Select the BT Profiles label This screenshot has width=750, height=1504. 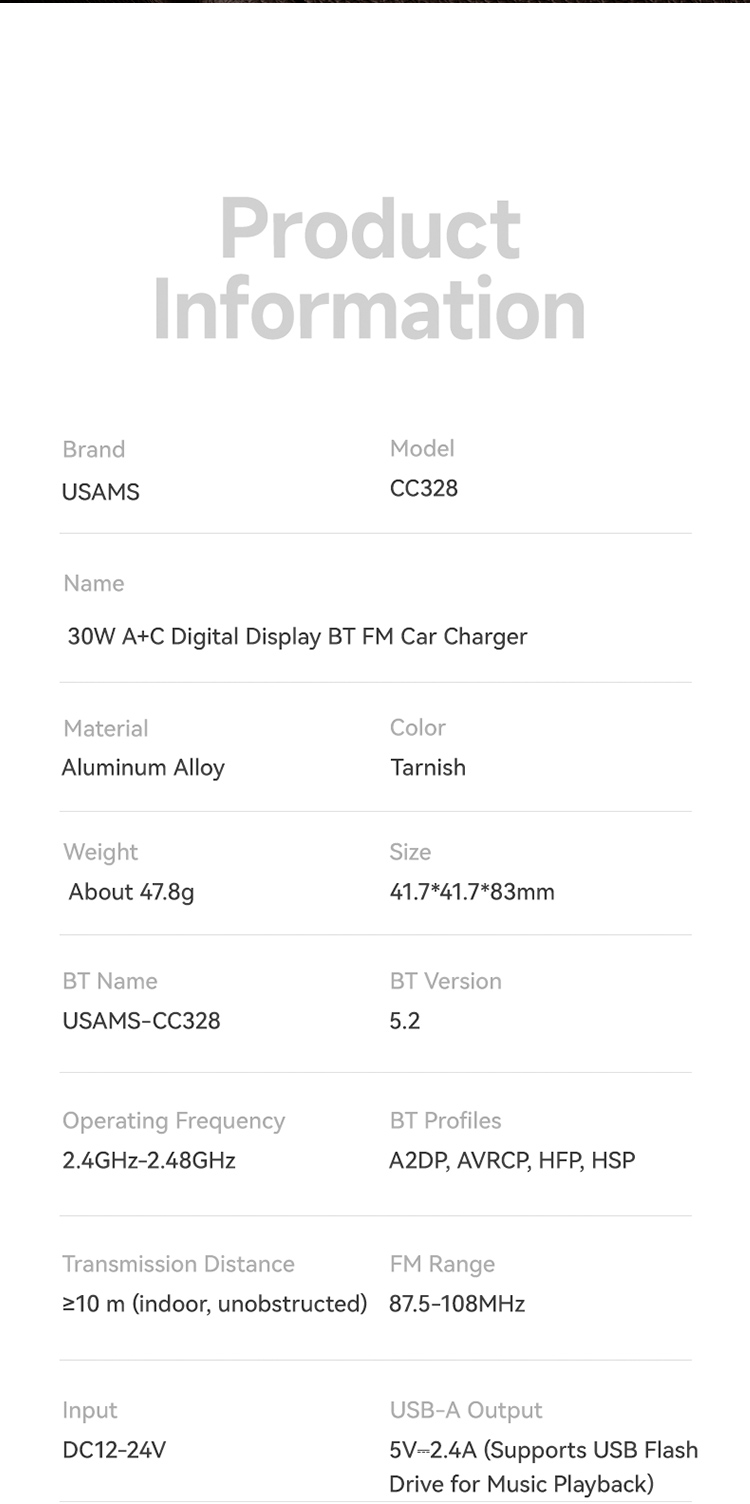[x=446, y=1121]
